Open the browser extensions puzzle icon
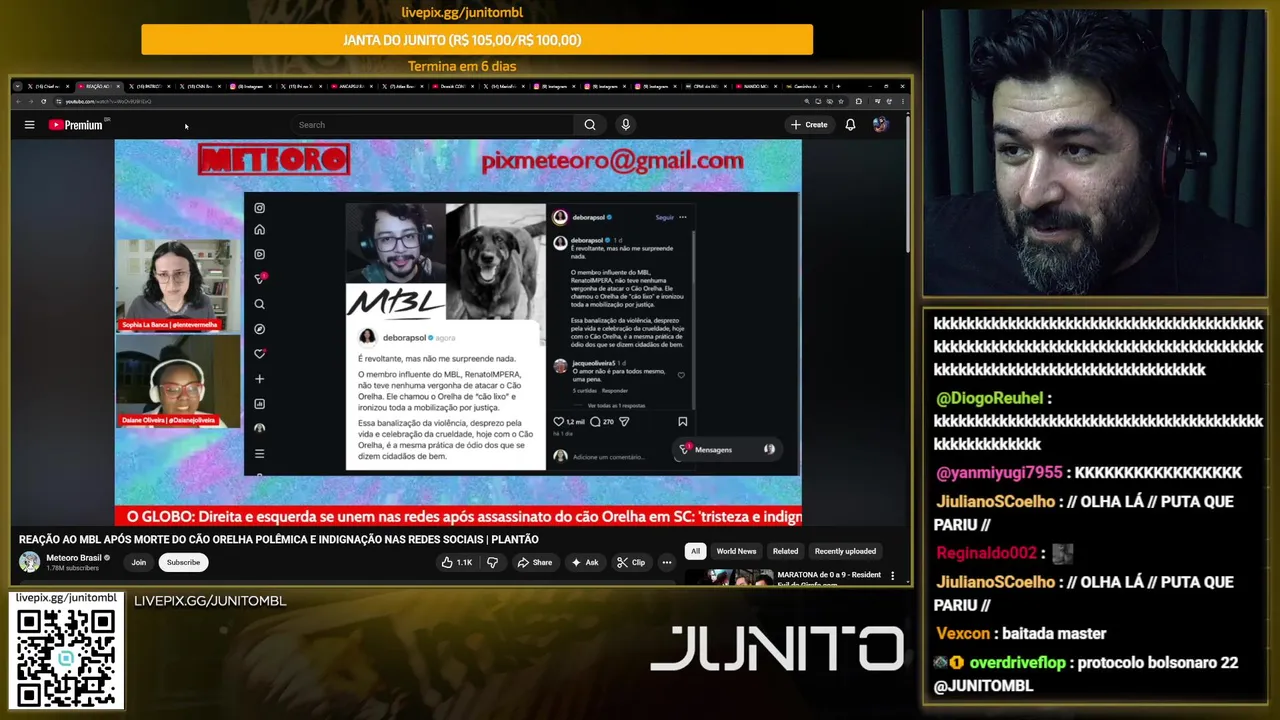This screenshot has height=720, width=1280. (x=858, y=101)
